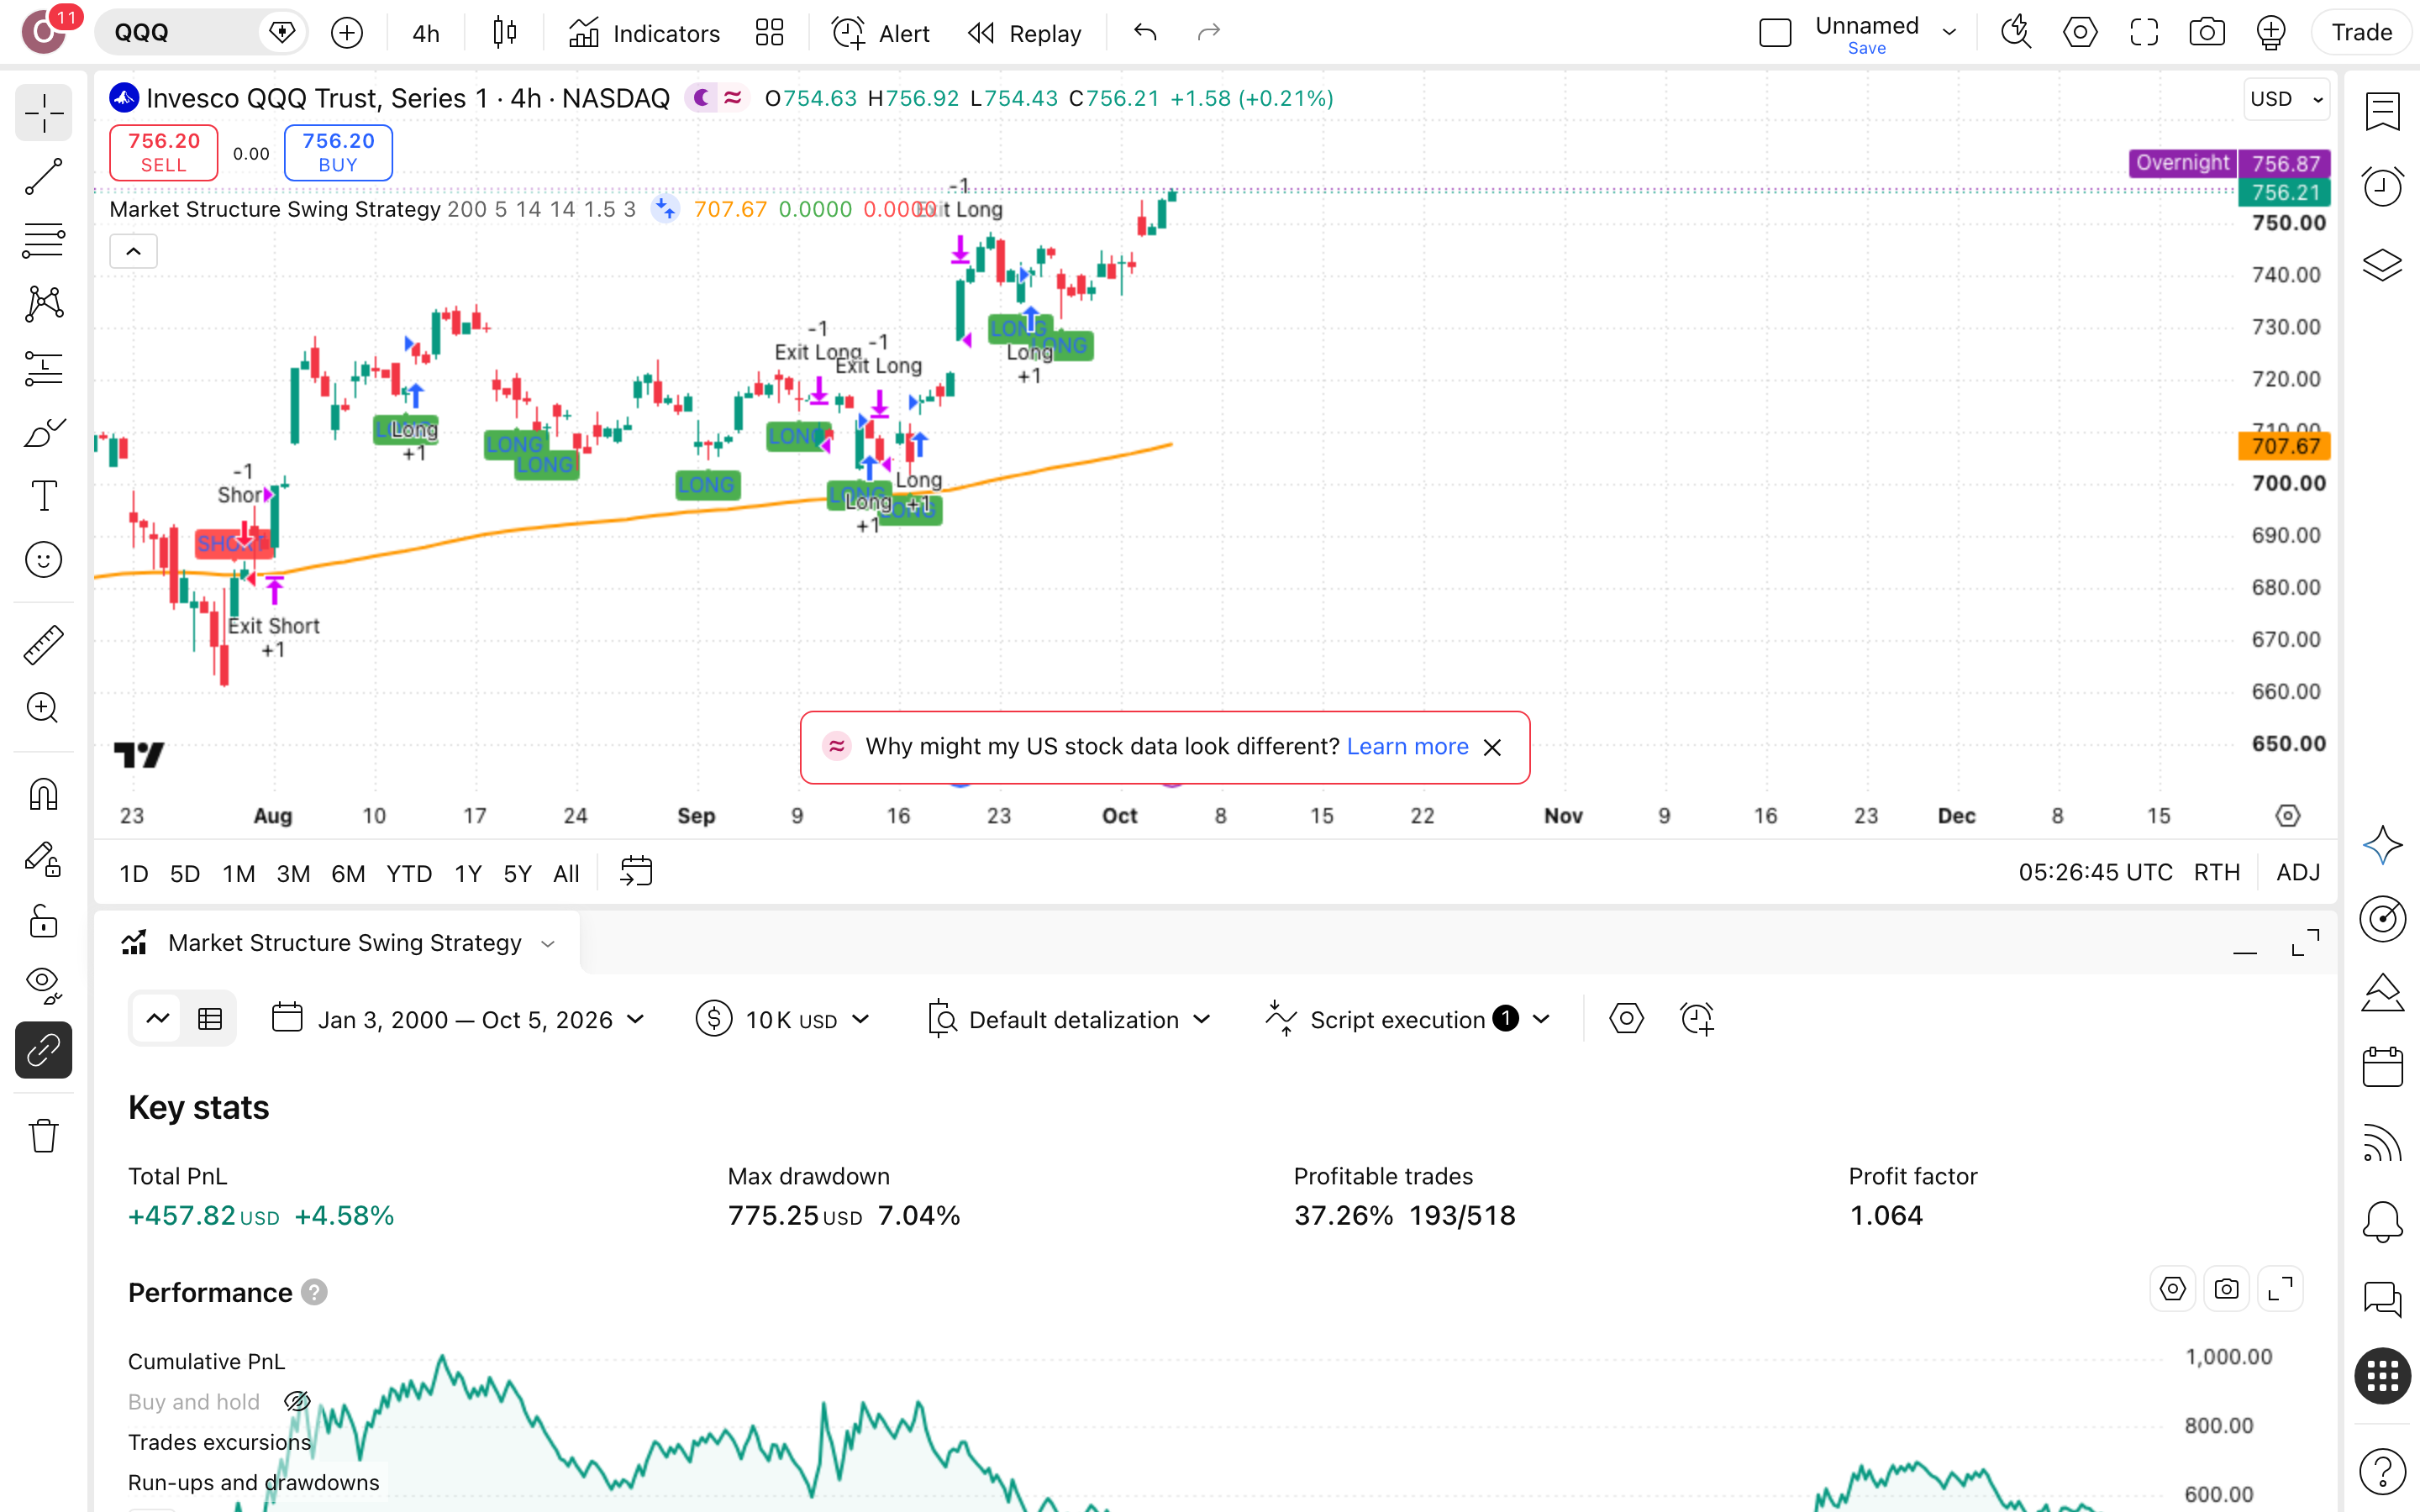
Task: Toggle ADJ adjusted data
Action: click(x=2298, y=873)
